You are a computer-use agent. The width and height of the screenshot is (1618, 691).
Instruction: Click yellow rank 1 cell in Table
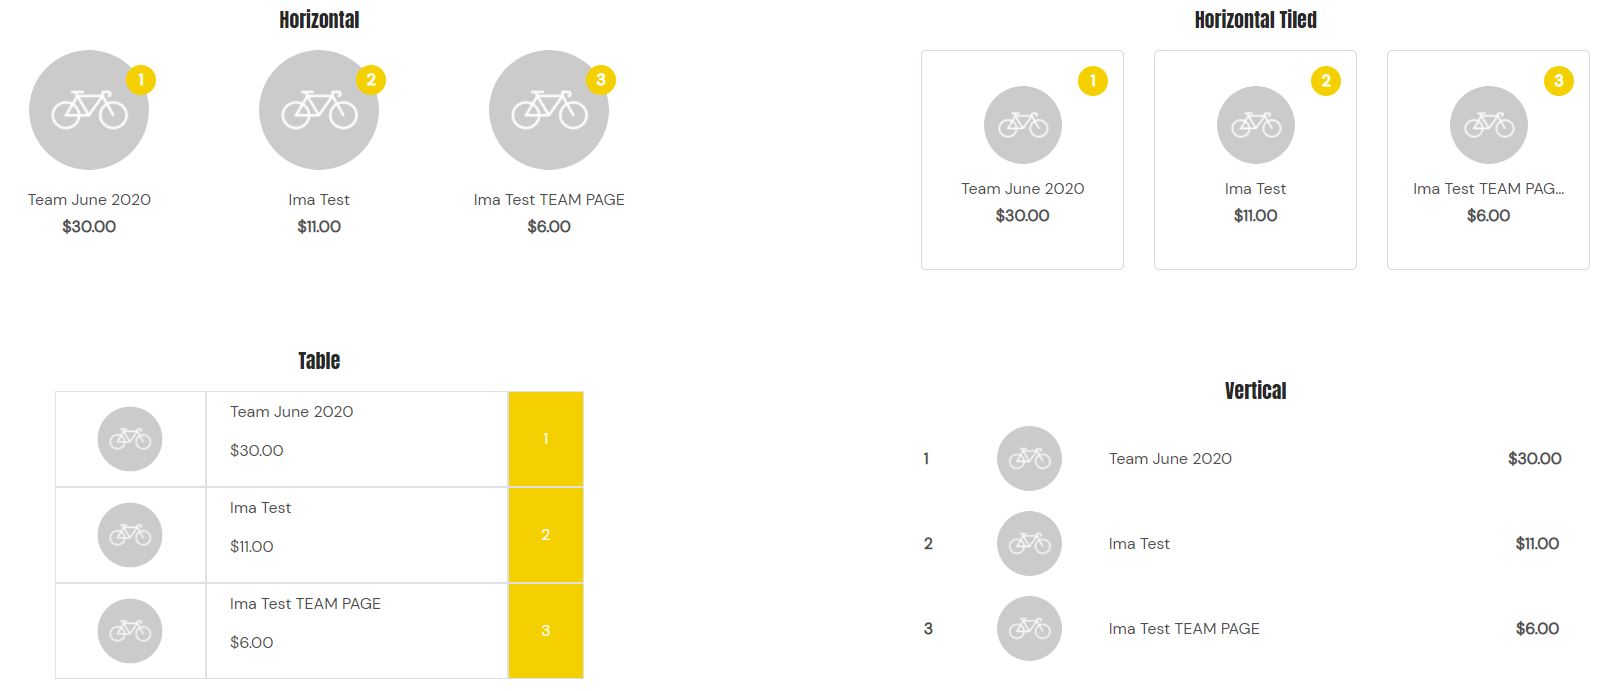click(546, 439)
